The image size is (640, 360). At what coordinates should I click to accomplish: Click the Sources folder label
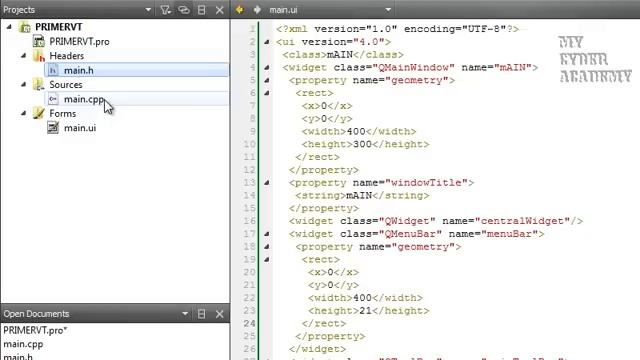[x=66, y=84]
